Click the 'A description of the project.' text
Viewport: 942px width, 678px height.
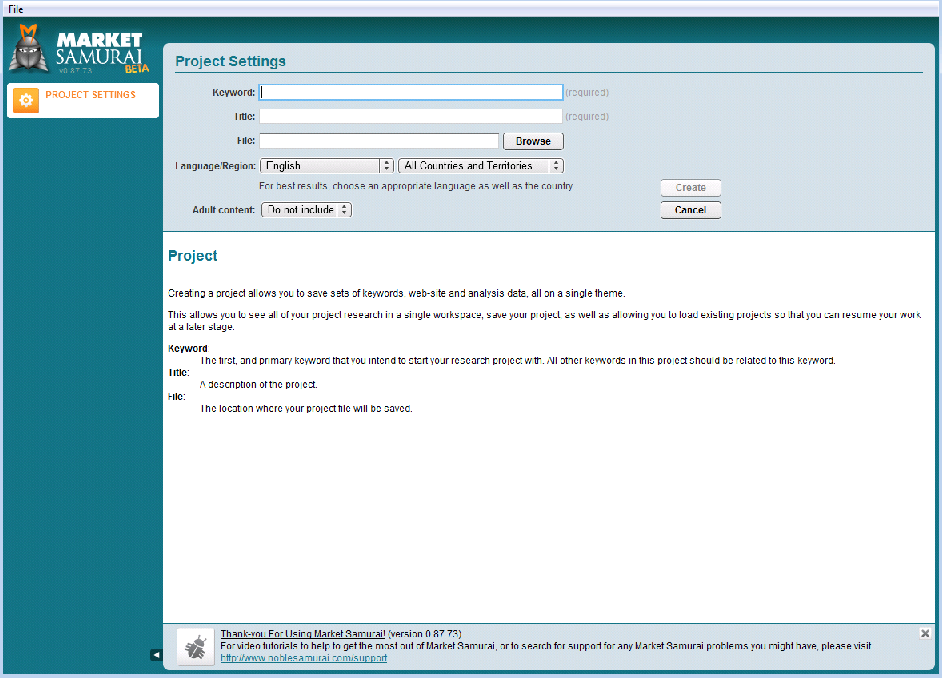(x=259, y=384)
